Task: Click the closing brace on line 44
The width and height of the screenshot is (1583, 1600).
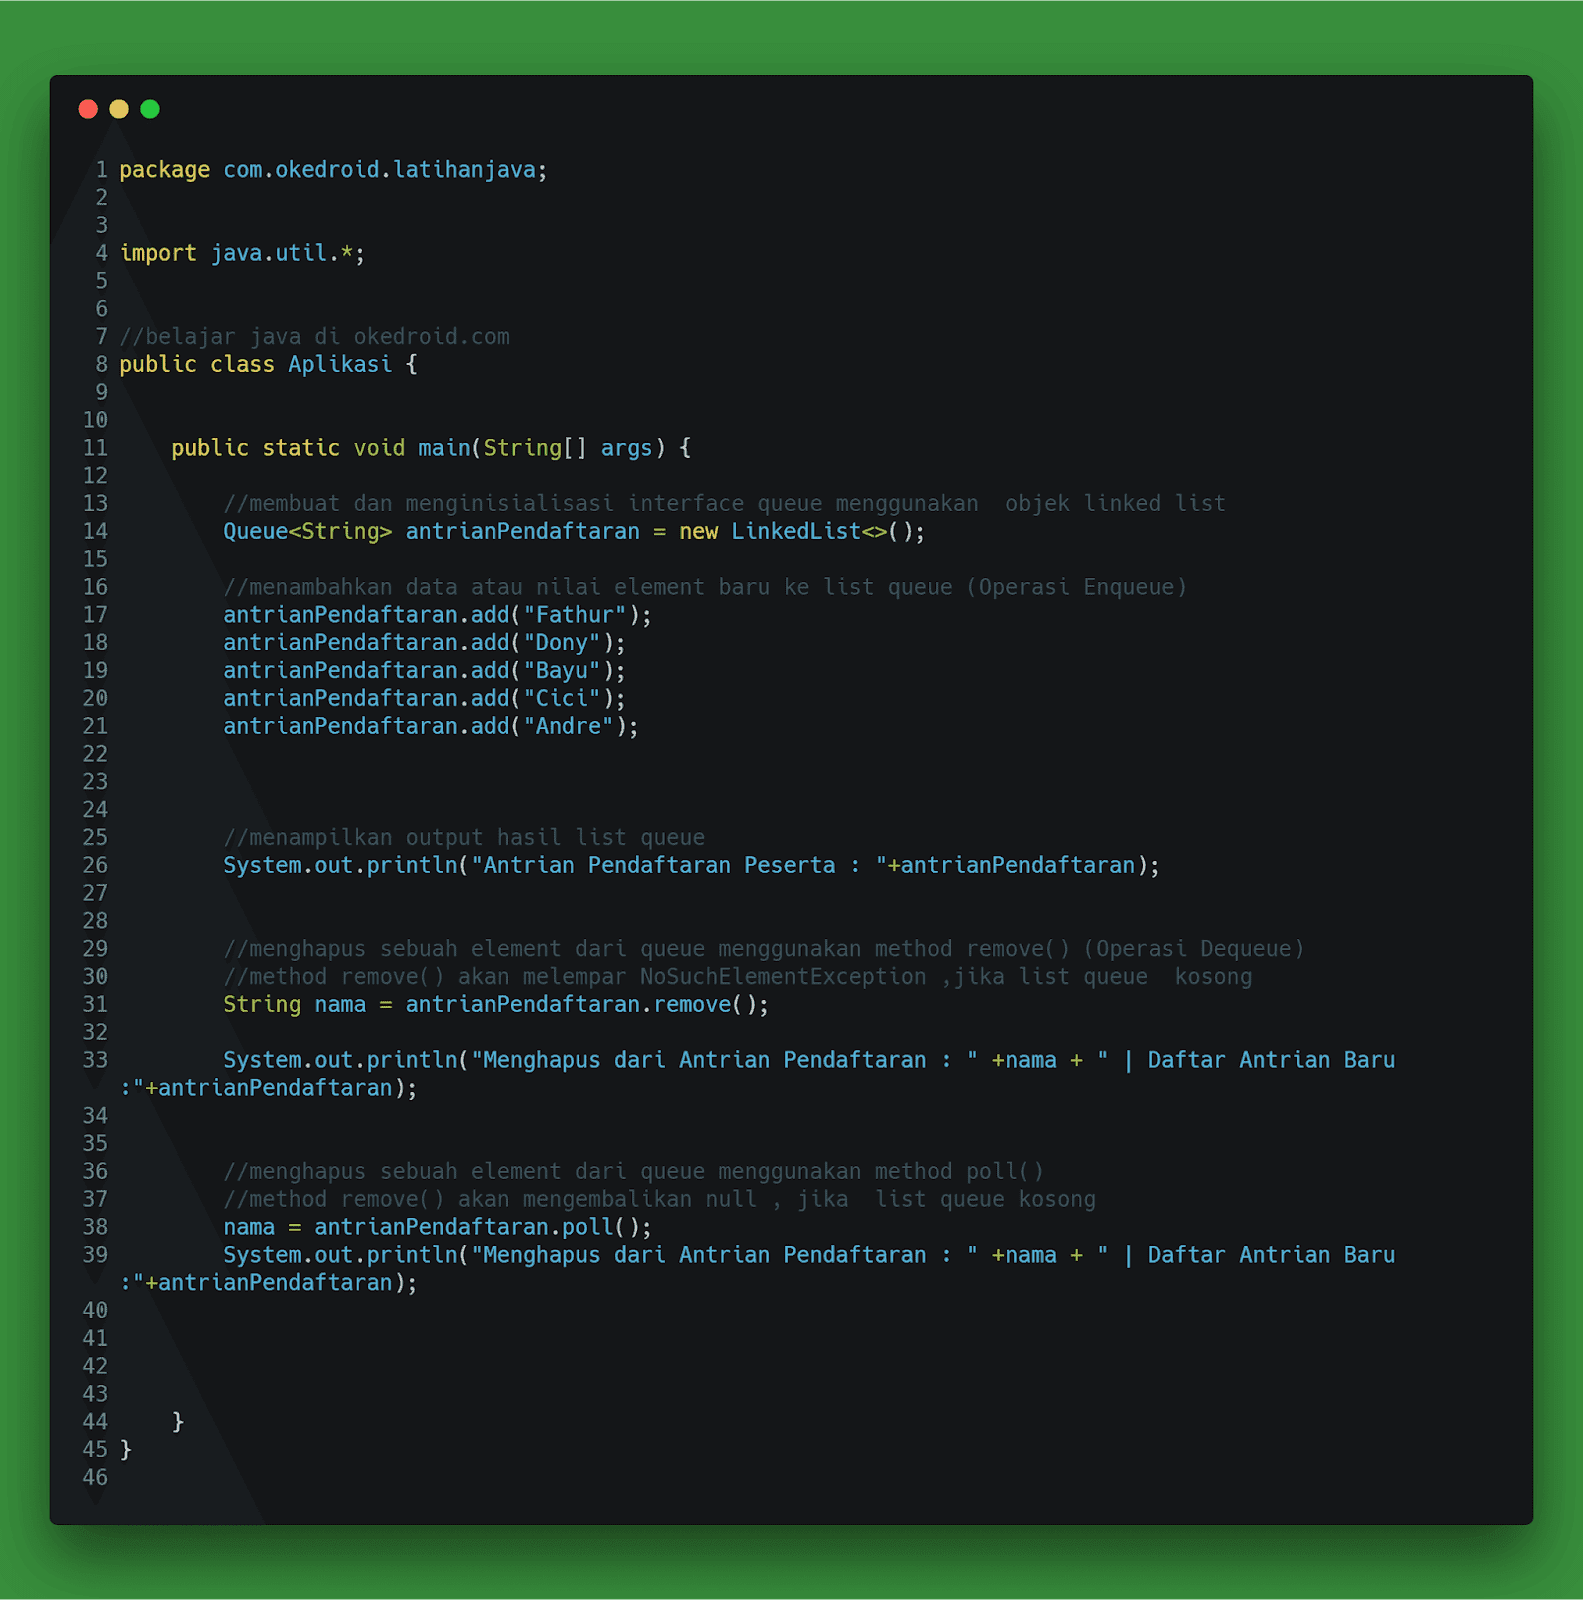Action: click(x=178, y=1422)
